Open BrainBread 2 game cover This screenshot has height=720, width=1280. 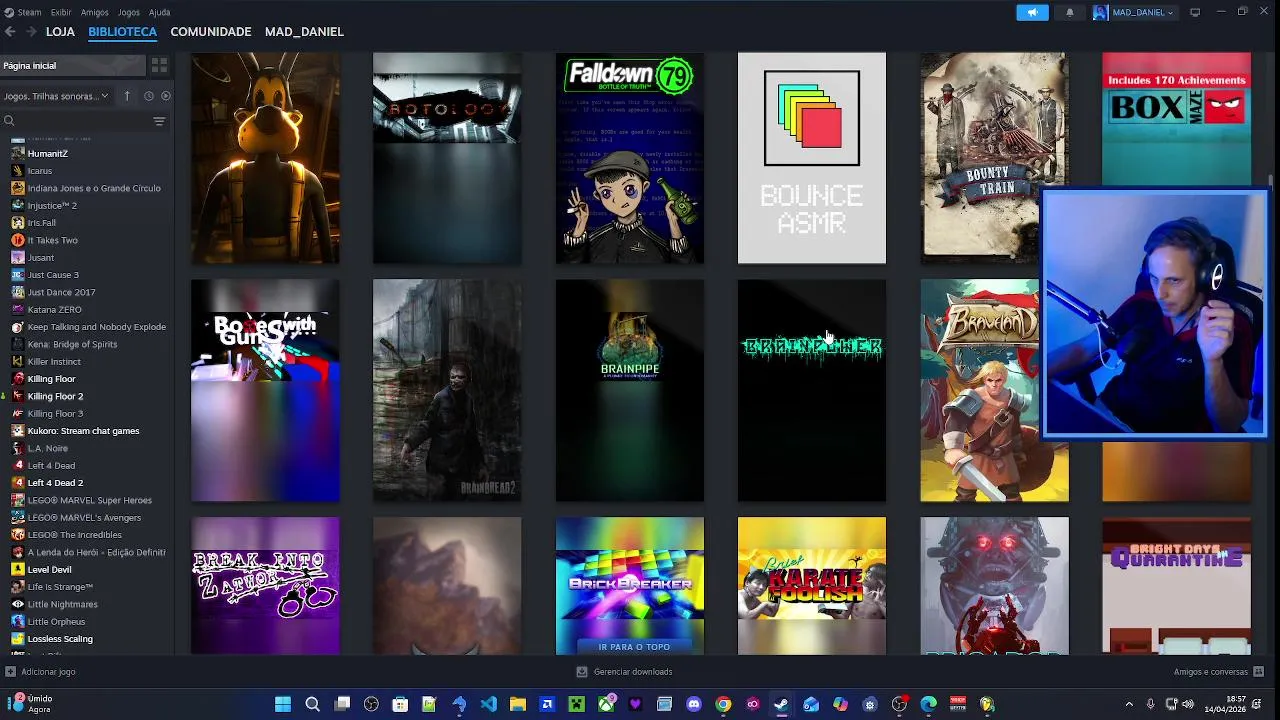(x=447, y=390)
